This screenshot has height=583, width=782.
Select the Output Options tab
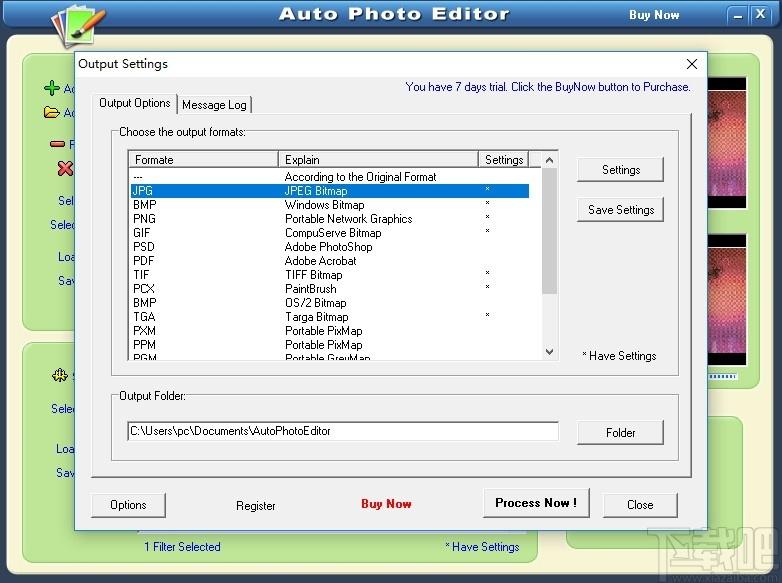(x=135, y=103)
